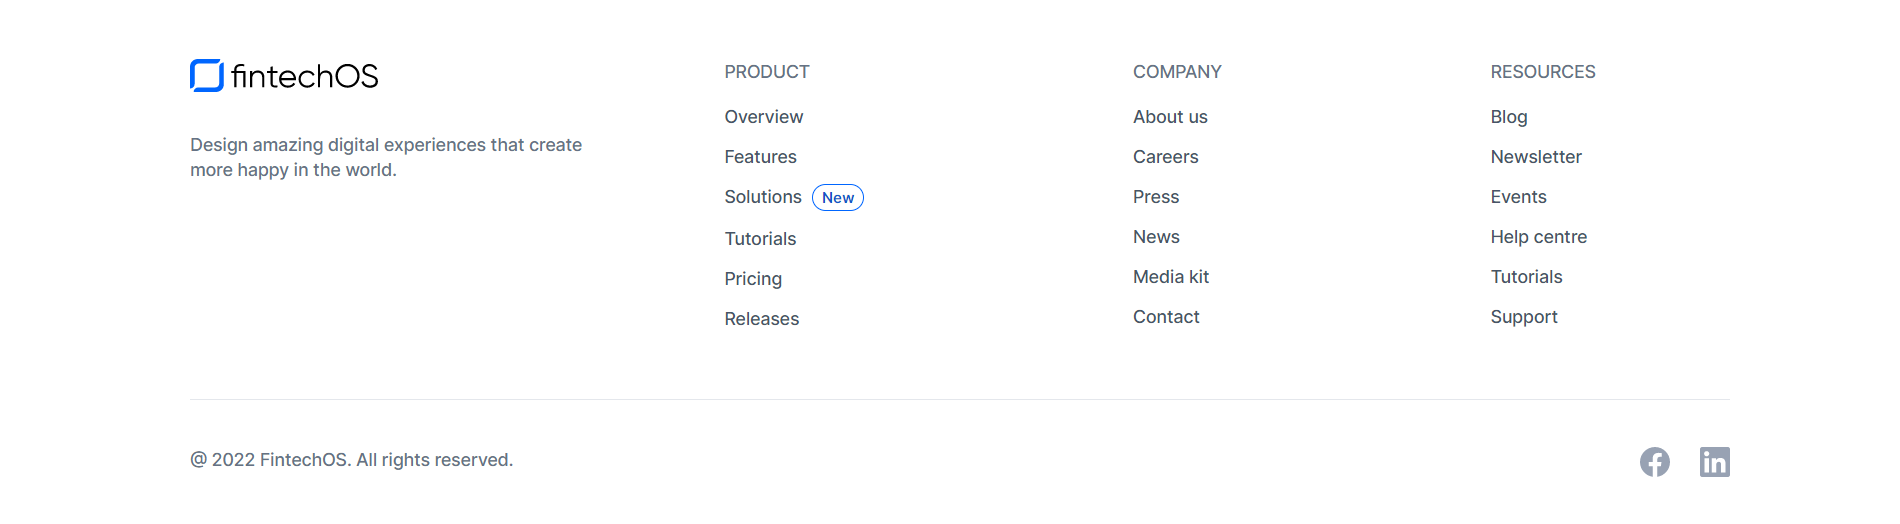Open Tutorials under the Product column

click(760, 239)
